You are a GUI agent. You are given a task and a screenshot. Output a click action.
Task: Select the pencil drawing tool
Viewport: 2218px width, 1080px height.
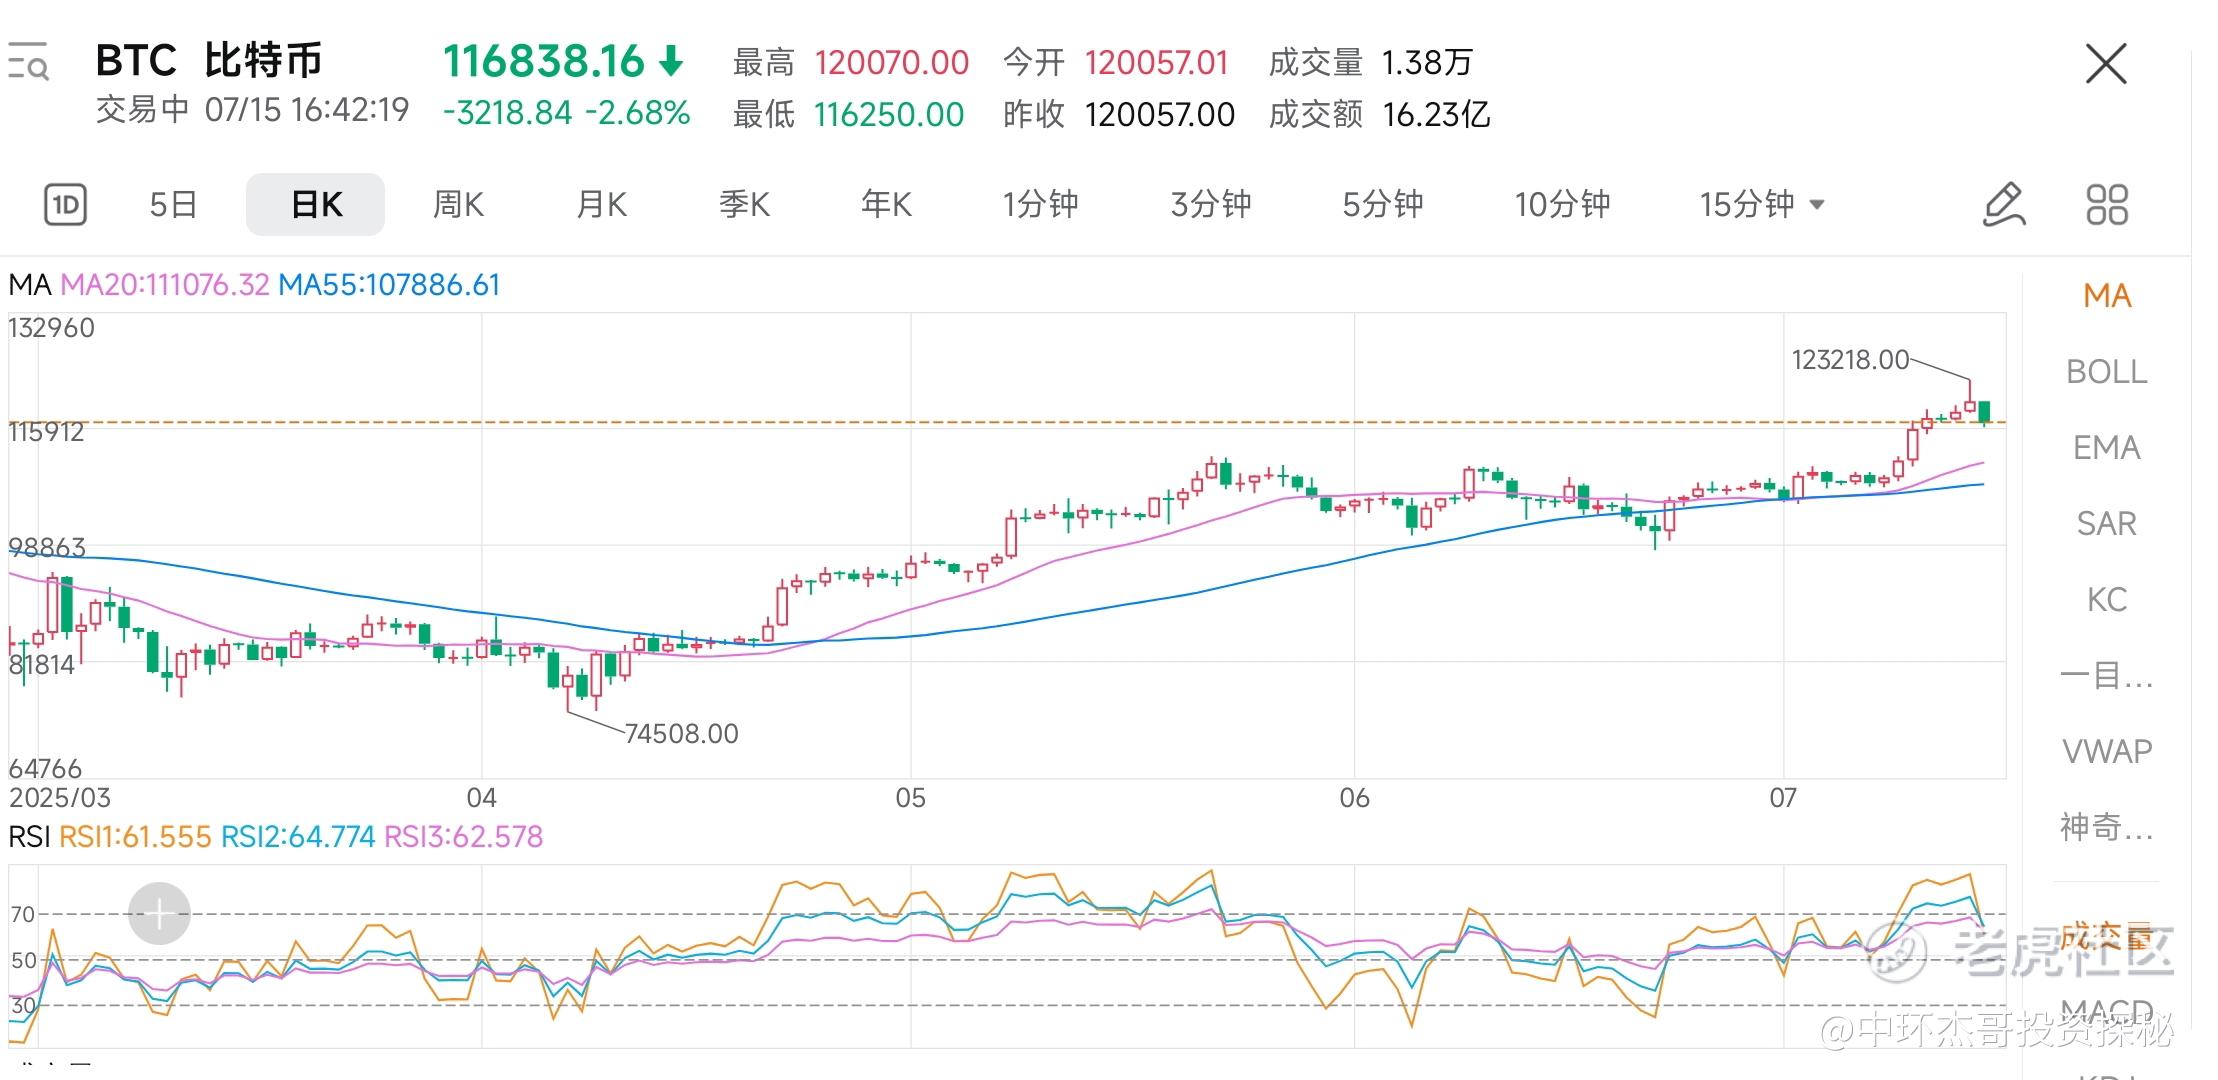tap(2003, 205)
